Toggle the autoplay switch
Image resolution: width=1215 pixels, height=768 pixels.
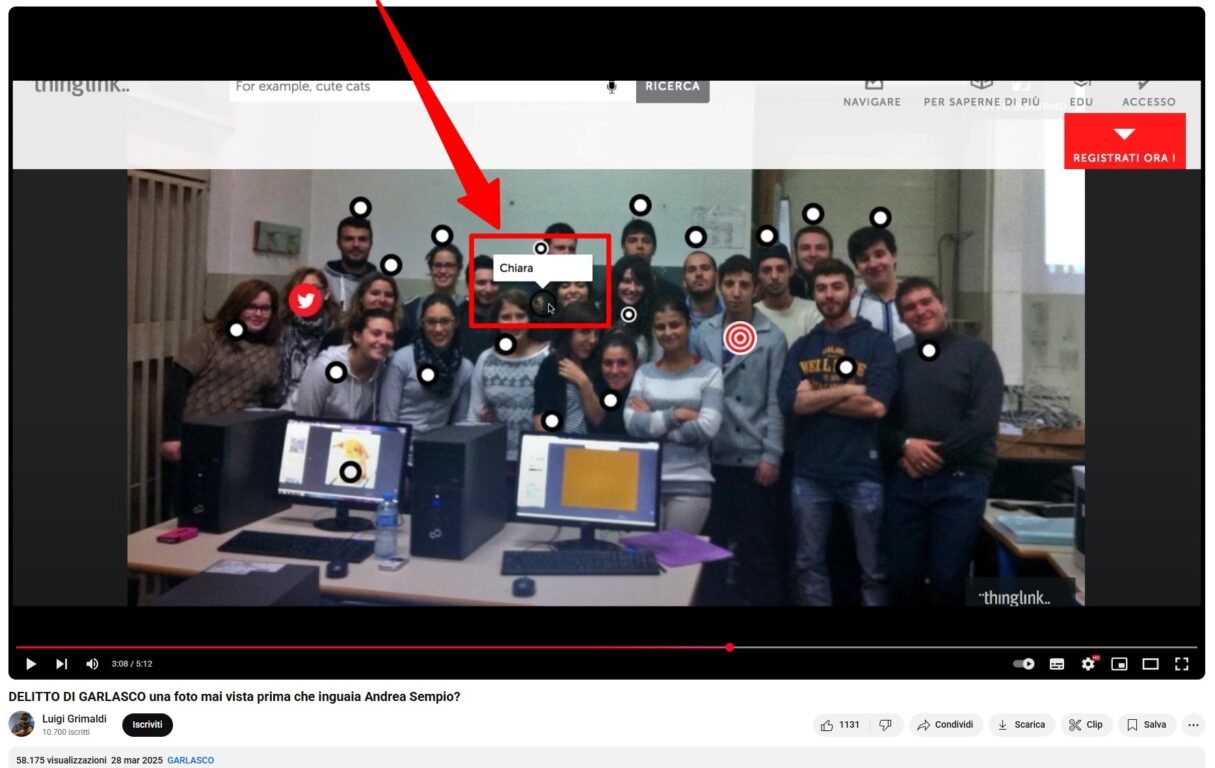[x=1024, y=664]
